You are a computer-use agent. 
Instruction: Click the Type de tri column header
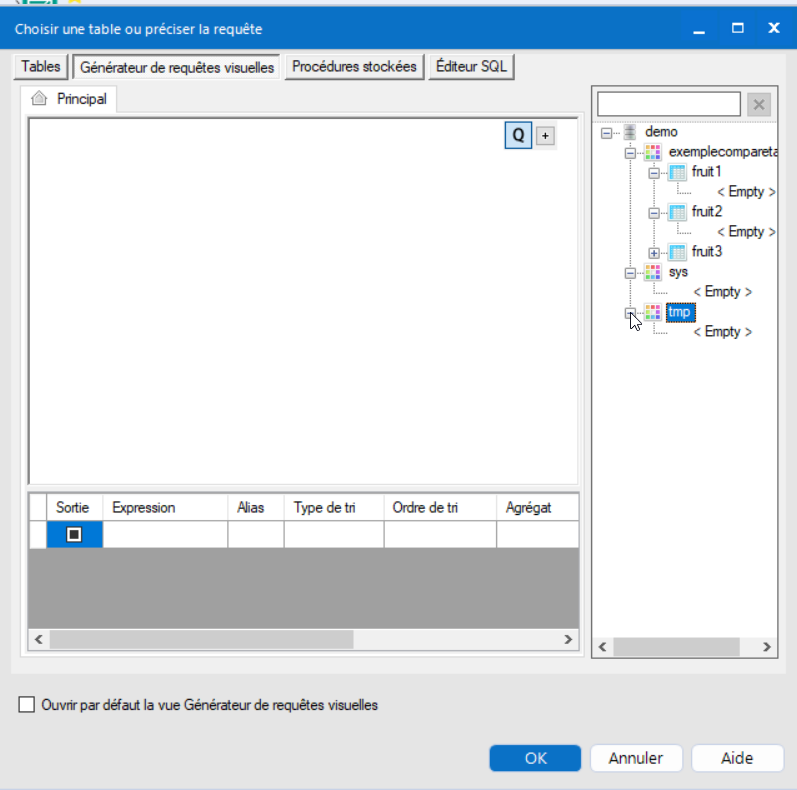334,507
